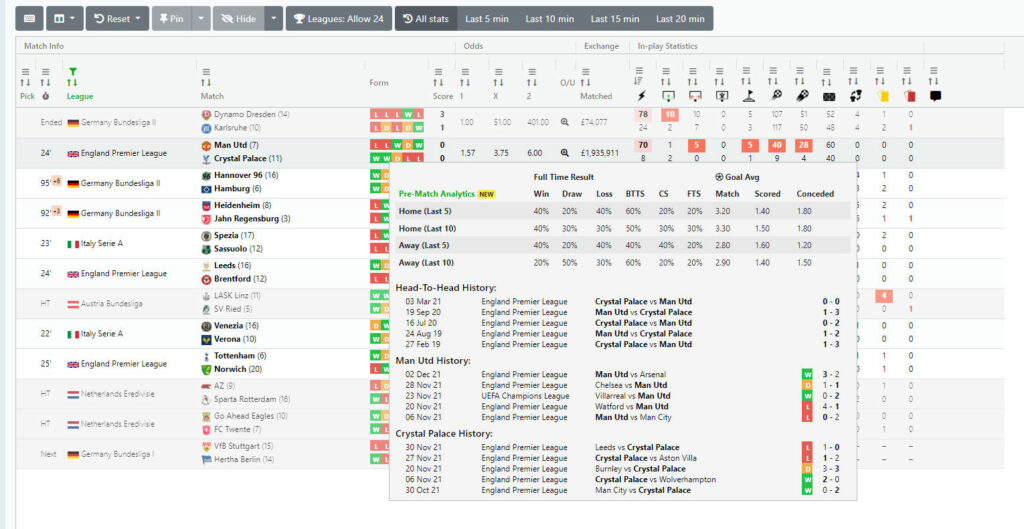The image size is (1024, 529).
Task: Click the yellow card column icon
Action: [884, 96]
